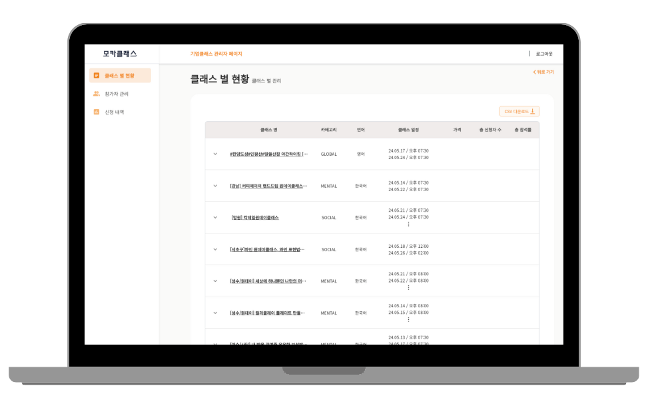The height and width of the screenshot is (396, 652).
Task: Expand the row dated 24.05.14 오후 08:00
Action: click(x=215, y=313)
